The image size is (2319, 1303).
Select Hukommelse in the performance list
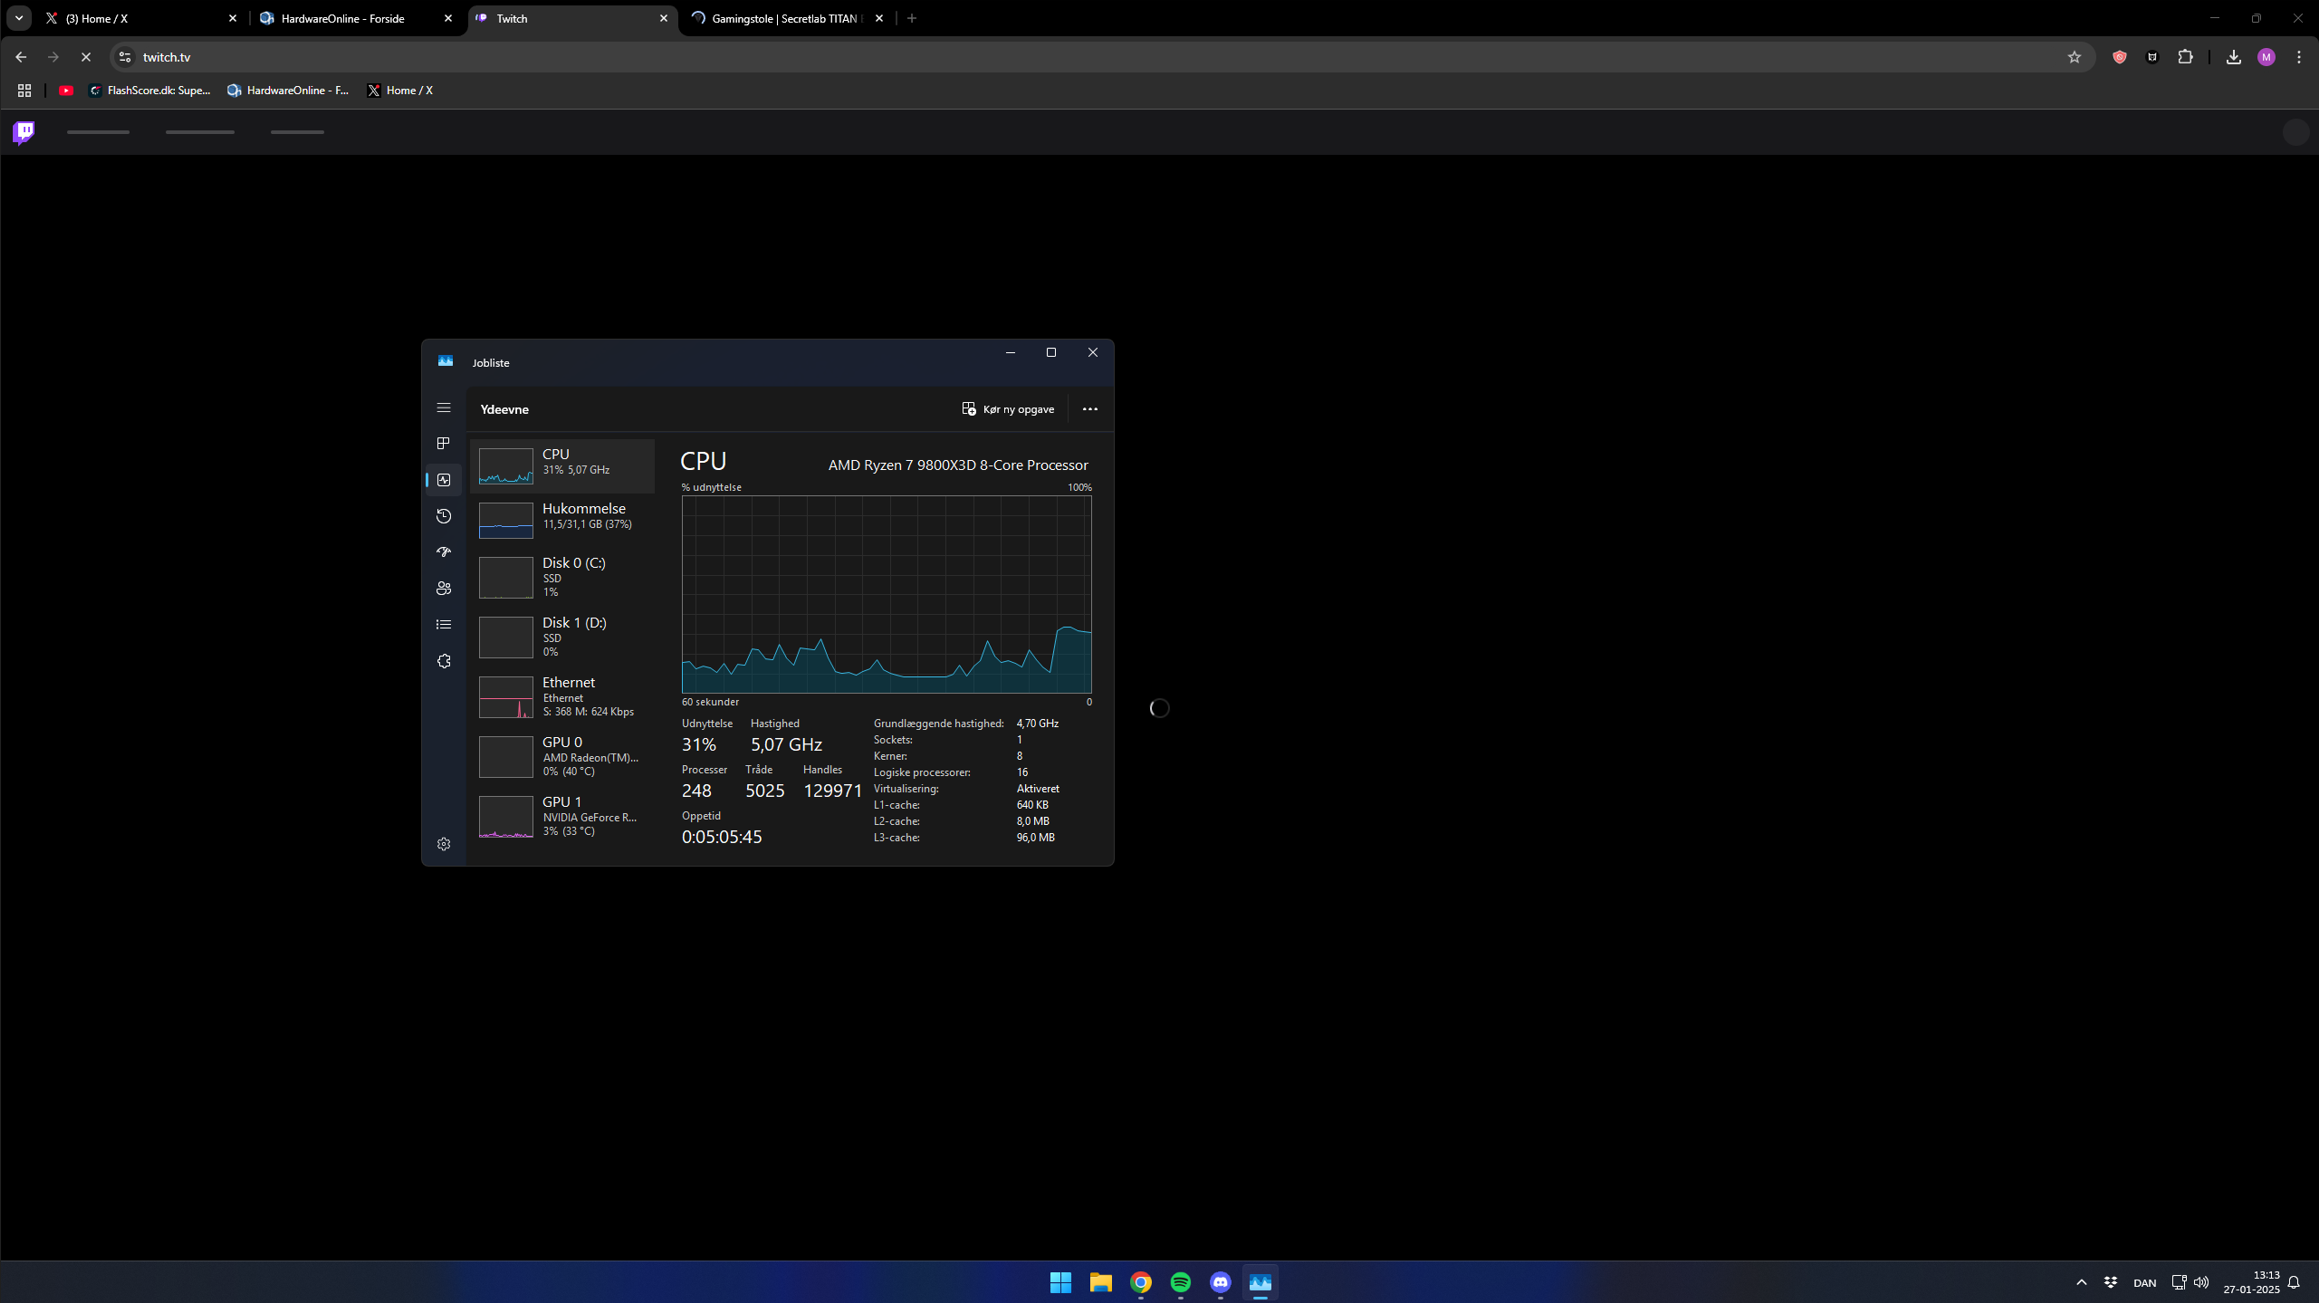coord(563,517)
